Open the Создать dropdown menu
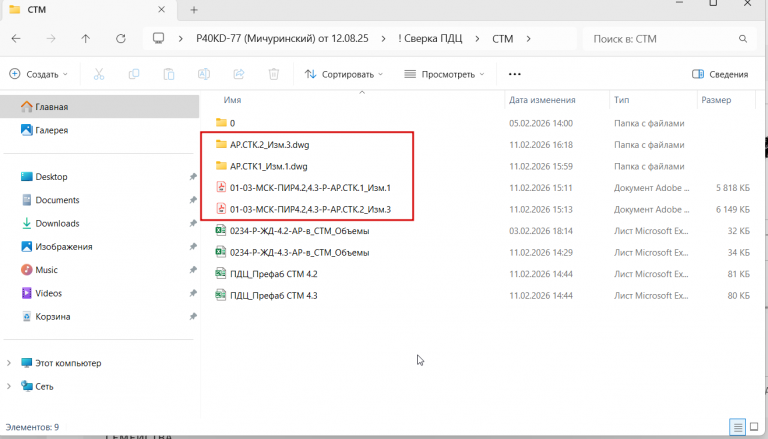Viewport: 768px width, 439px height. pyautogui.click(x=39, y=74)
